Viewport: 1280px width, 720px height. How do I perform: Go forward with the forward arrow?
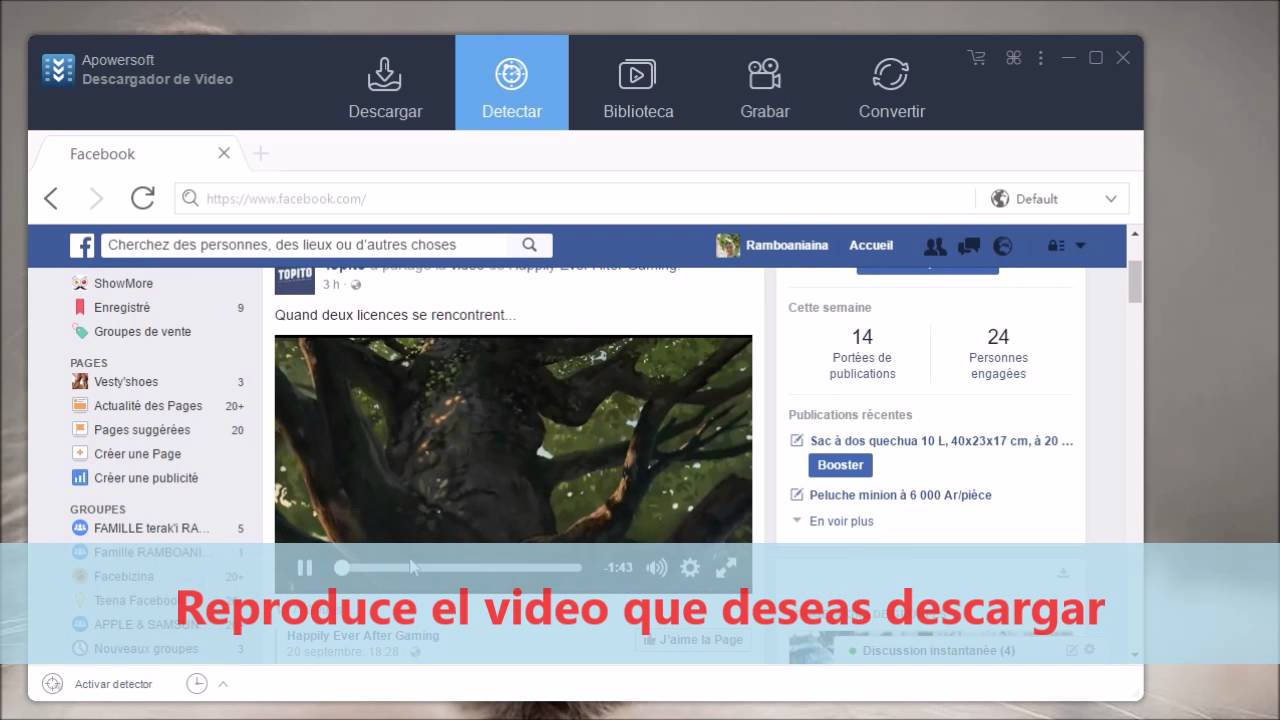pos(97,198)
